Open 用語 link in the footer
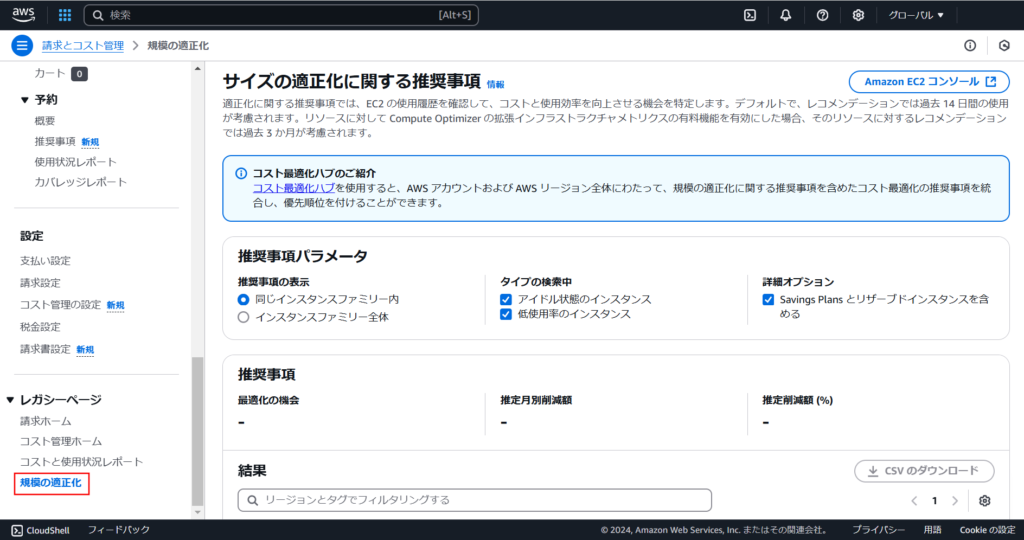The image size is (1024, 540). (x=933, y=530)
